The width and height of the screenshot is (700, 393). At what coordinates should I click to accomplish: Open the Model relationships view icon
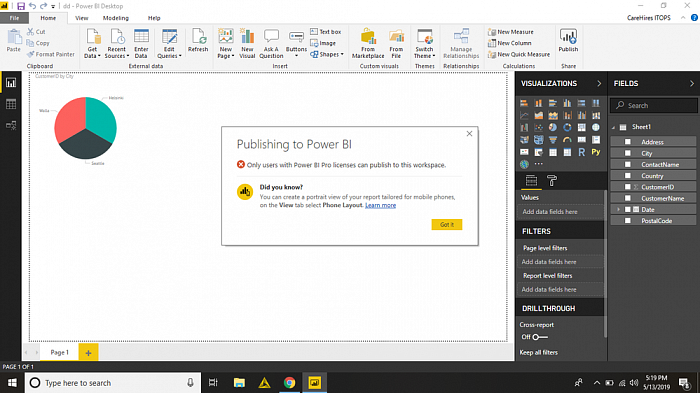tap(11, 125)
